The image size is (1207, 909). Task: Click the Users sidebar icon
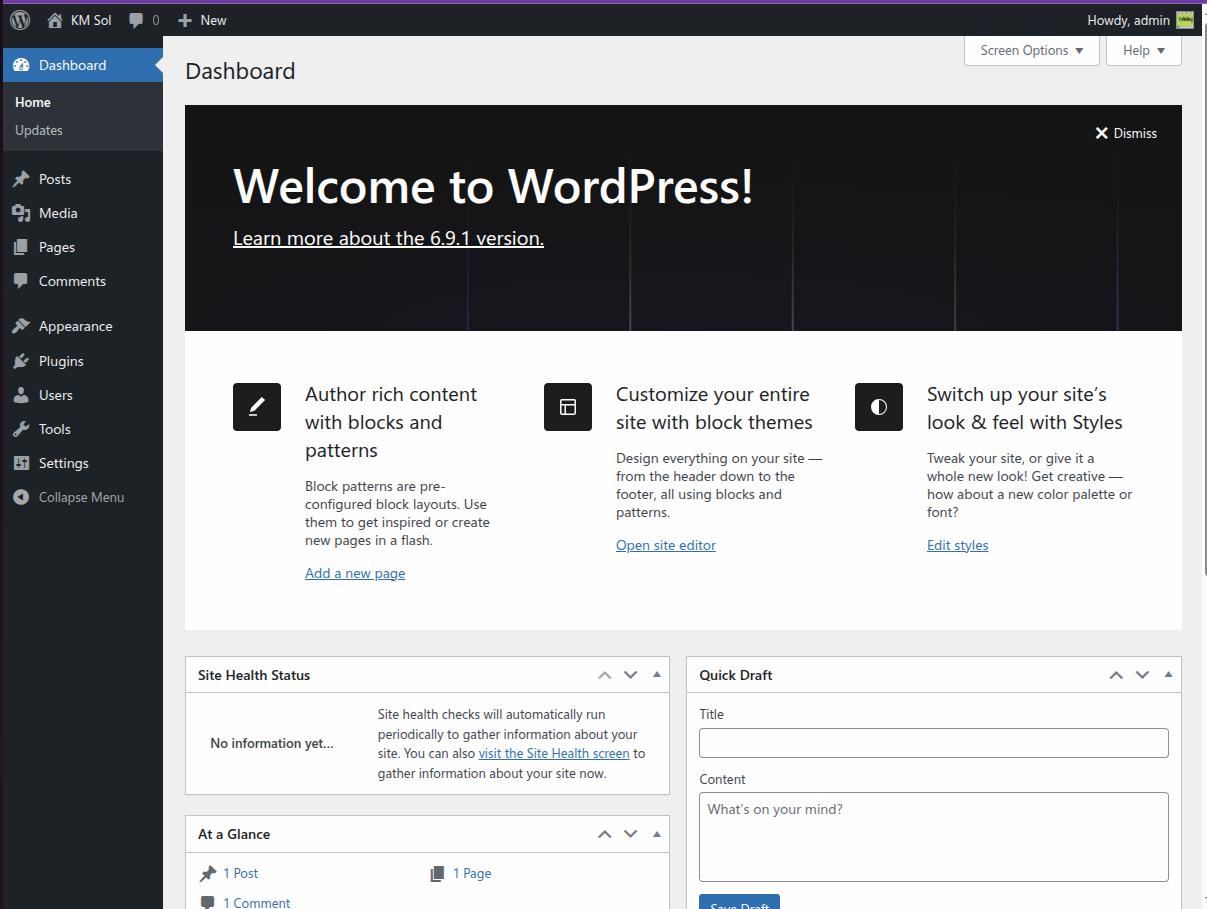pyautogui.click(x=20, y=394)
